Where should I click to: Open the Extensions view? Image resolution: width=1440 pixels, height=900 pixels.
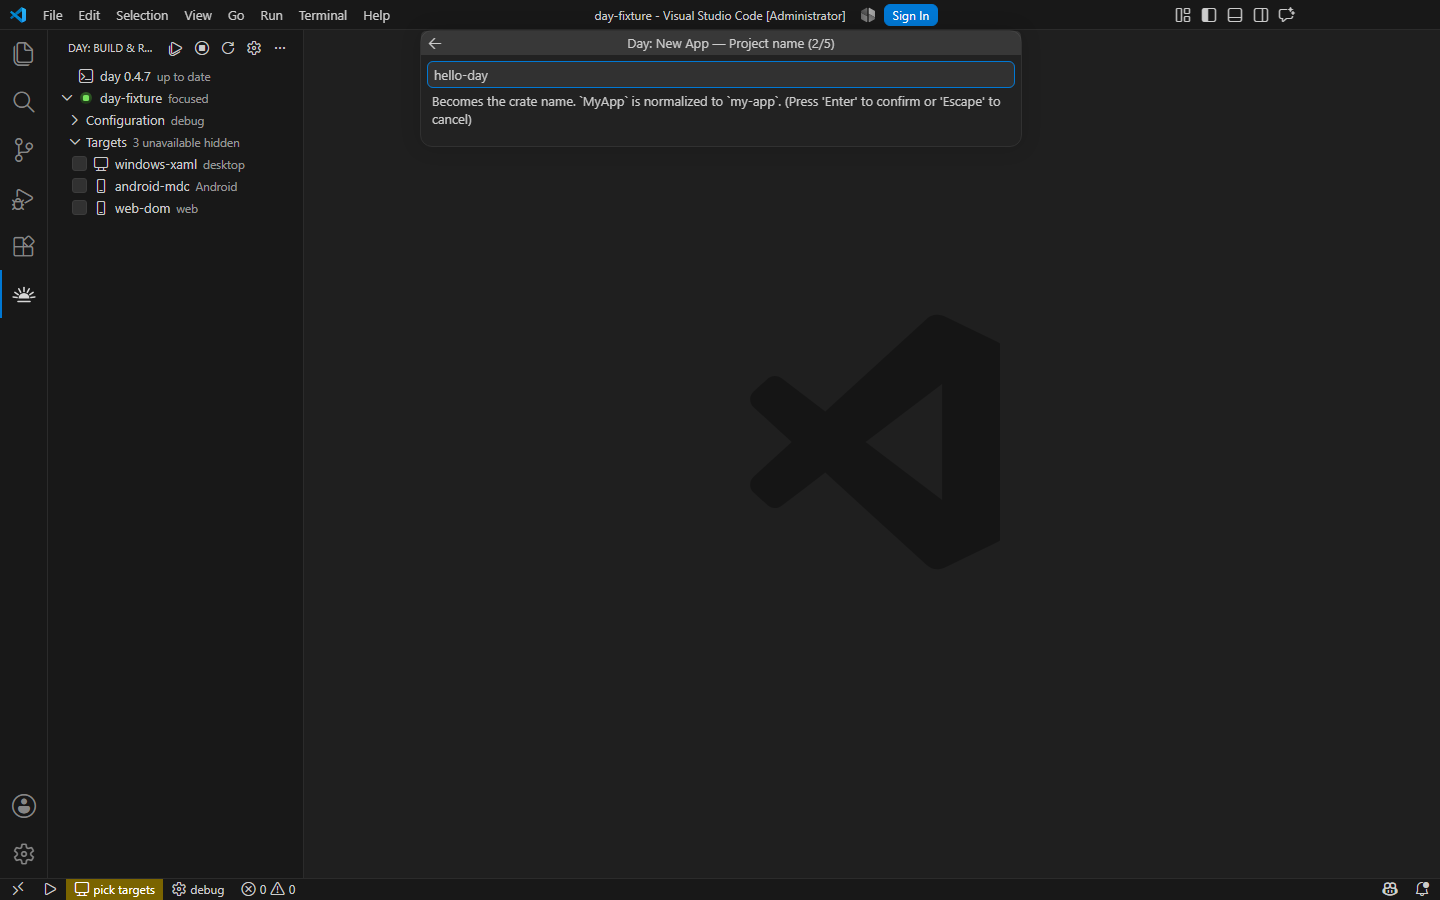(x=23, y=246)
